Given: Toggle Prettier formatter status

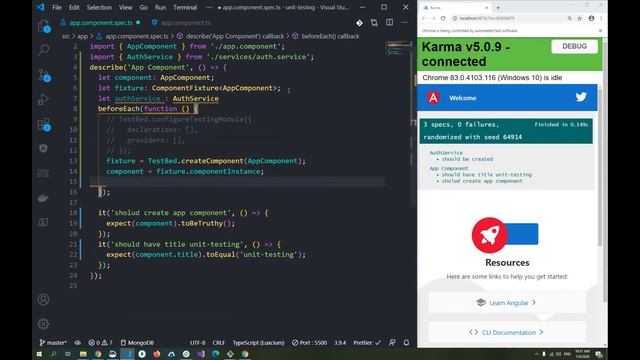Looking at the screenshot, I should (367, 342).
